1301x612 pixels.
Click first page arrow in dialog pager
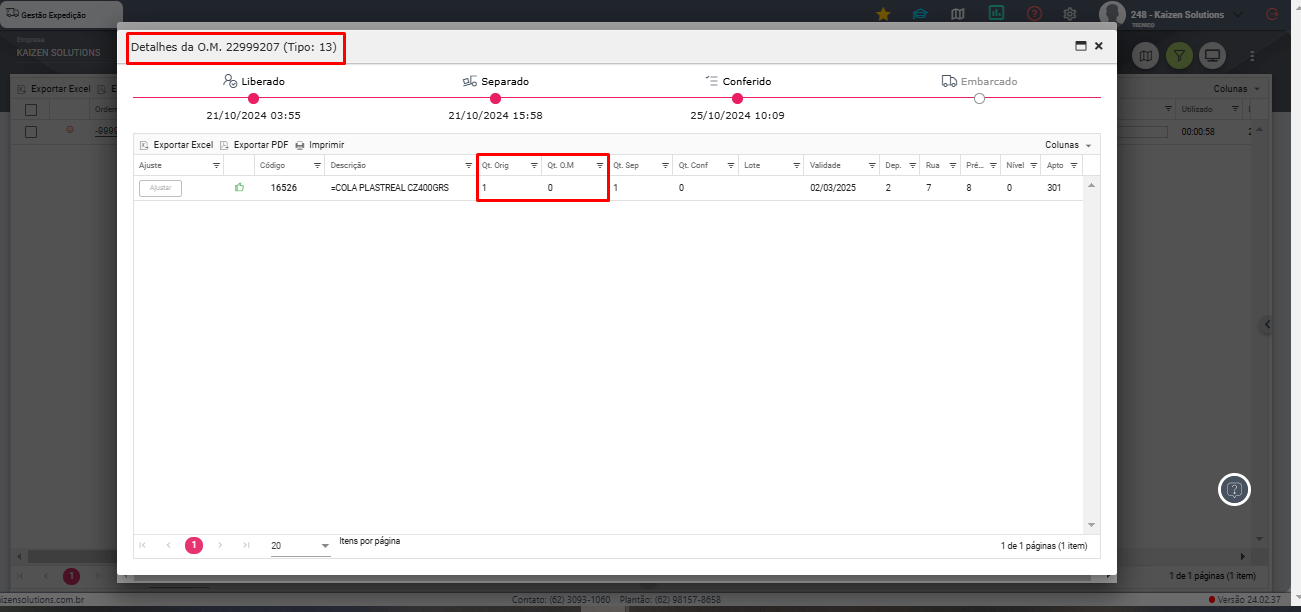pos(142,545)
